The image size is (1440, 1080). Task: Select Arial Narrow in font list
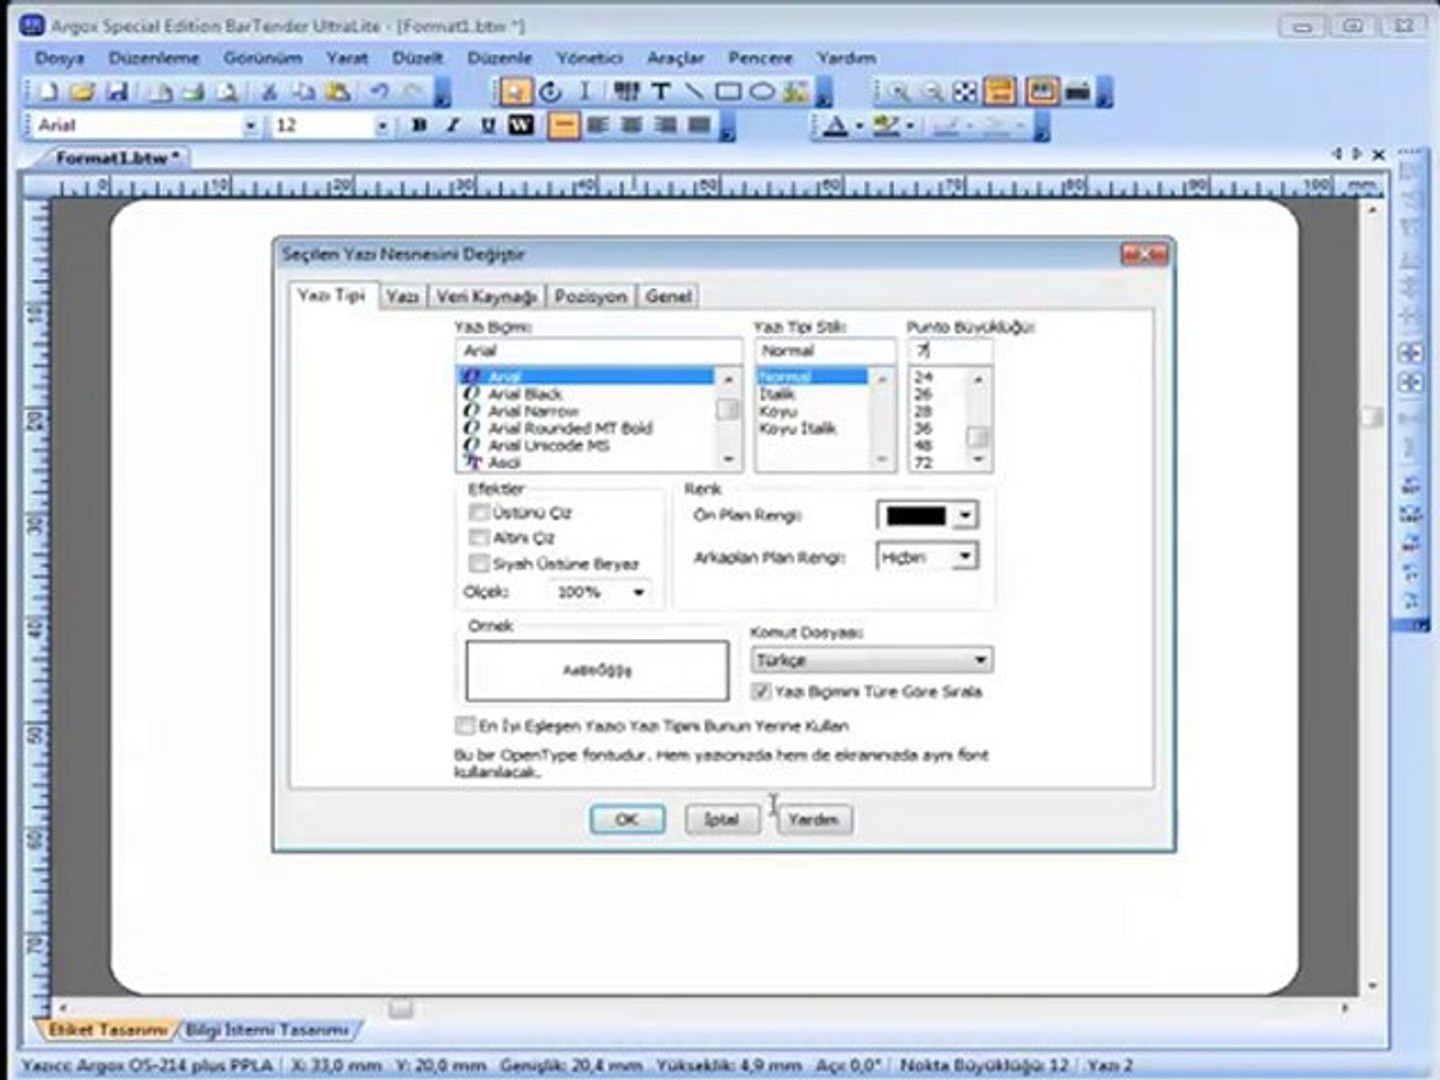tap(533, 411)
